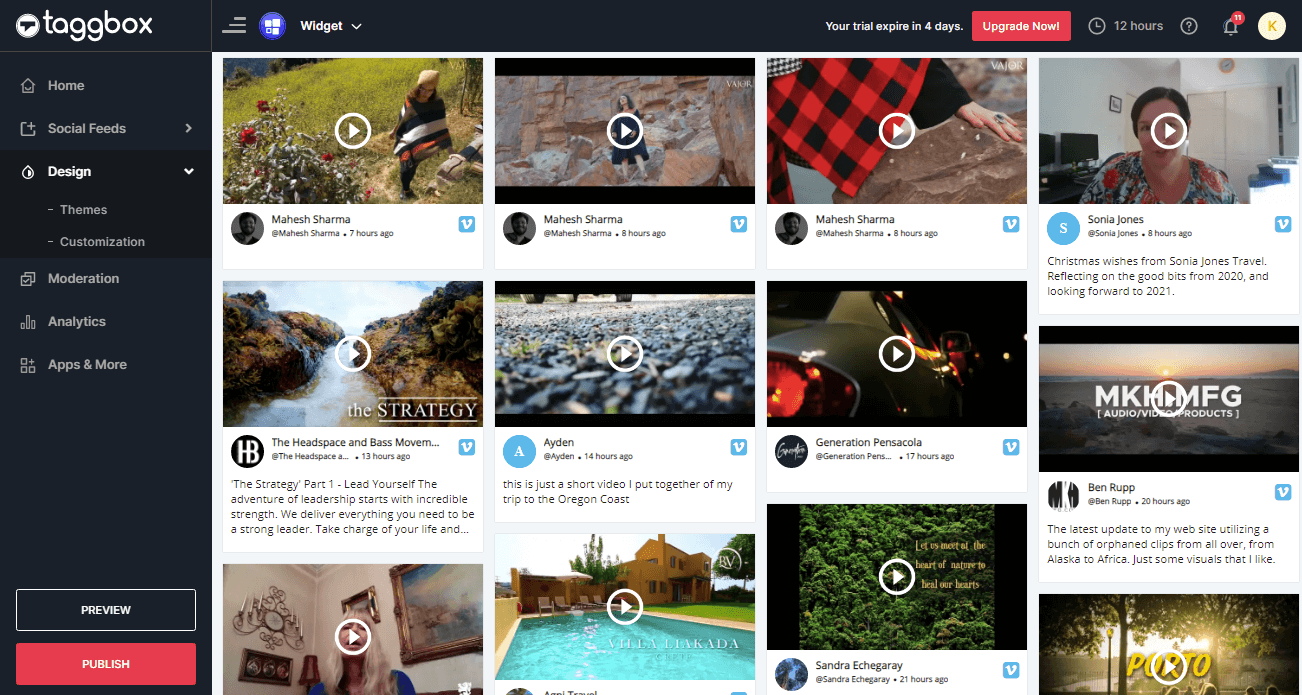
Task: Open 'The Headspace and Bass Movem...' name
Action: tap(355, 443)
